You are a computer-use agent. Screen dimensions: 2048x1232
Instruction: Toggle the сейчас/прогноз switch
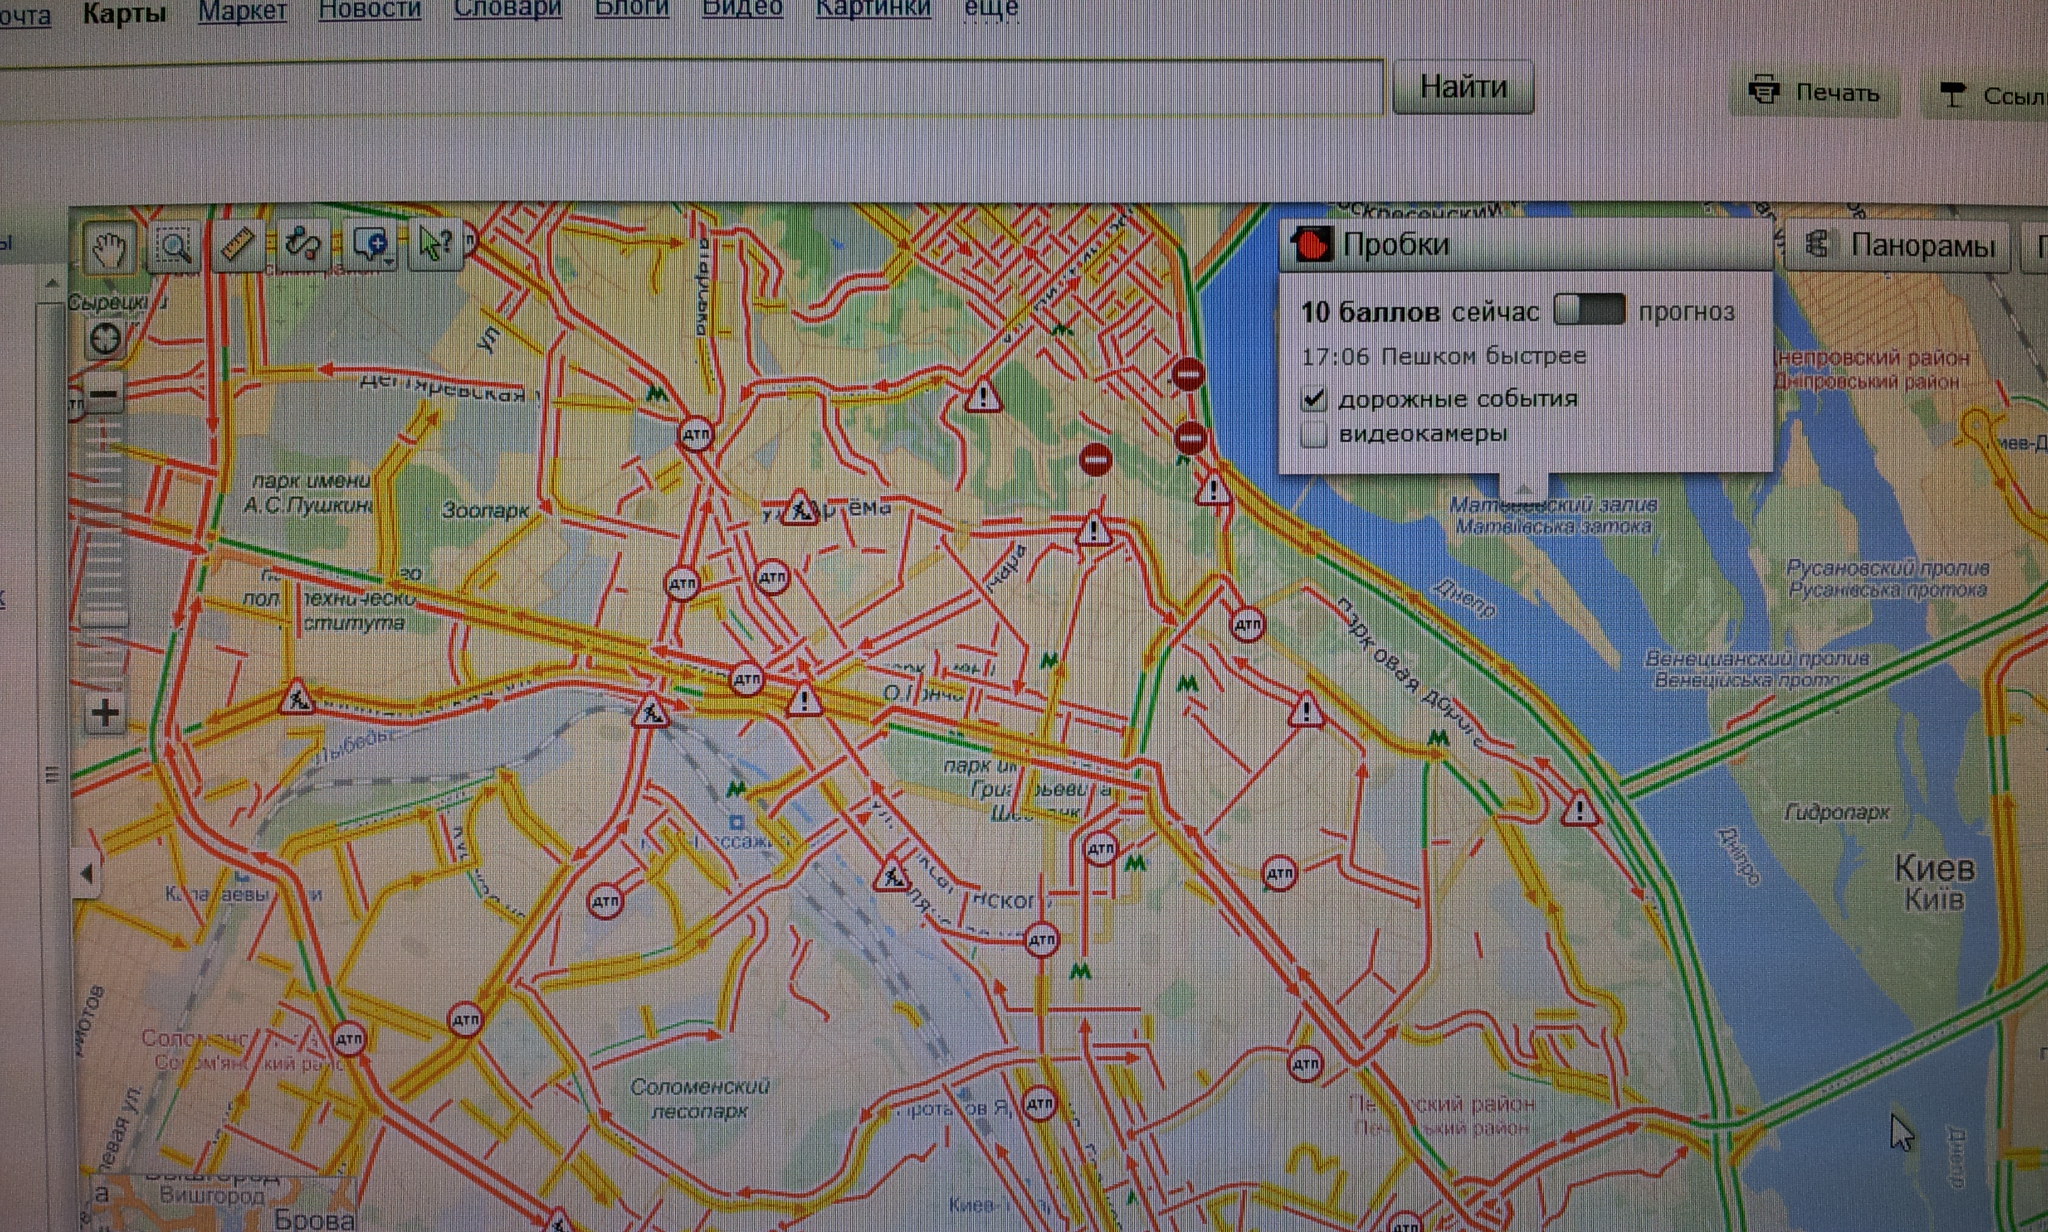[1588, 311]
